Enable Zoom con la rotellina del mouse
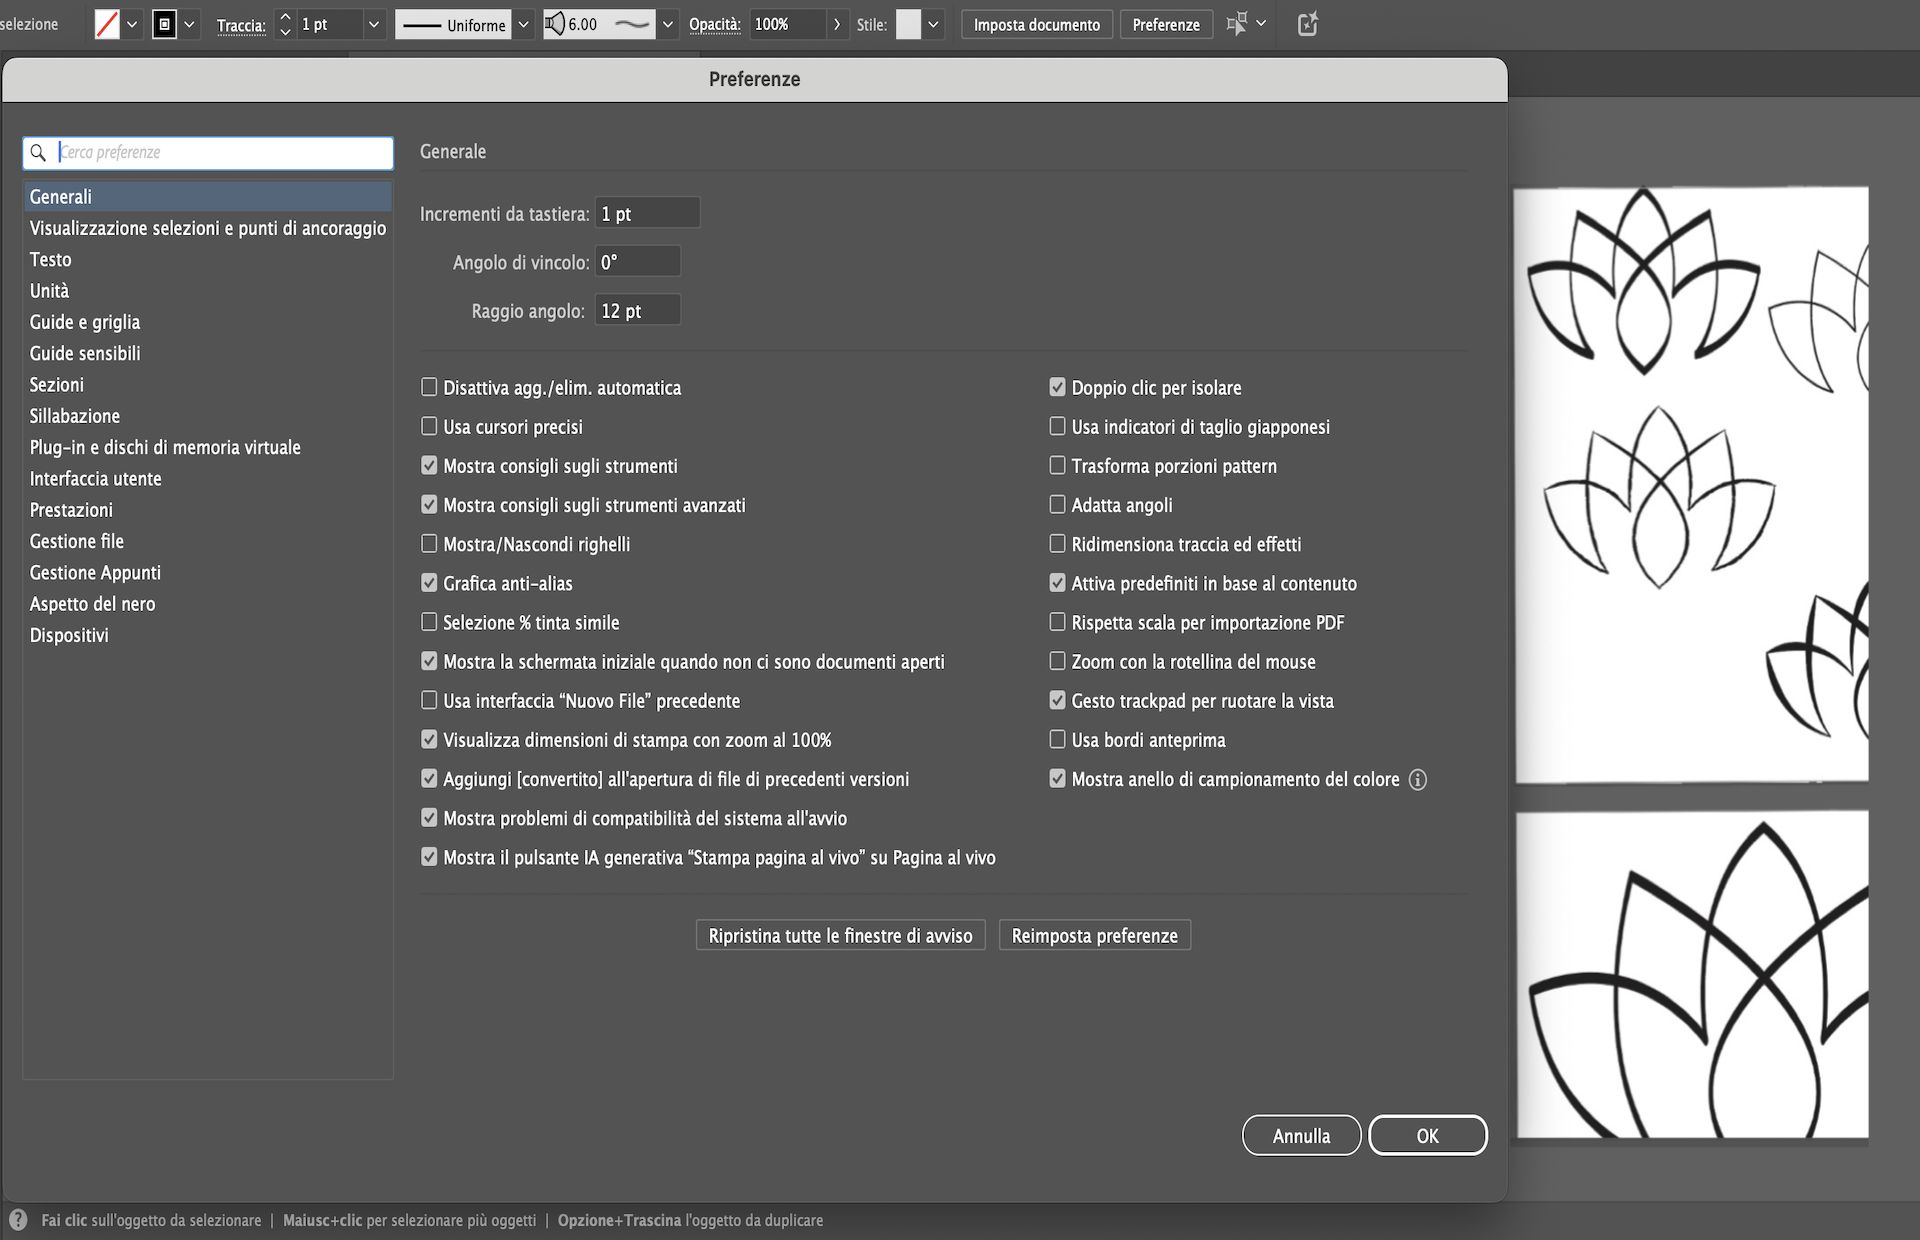This screenshot has height=1240, width=1920. 1056,661
